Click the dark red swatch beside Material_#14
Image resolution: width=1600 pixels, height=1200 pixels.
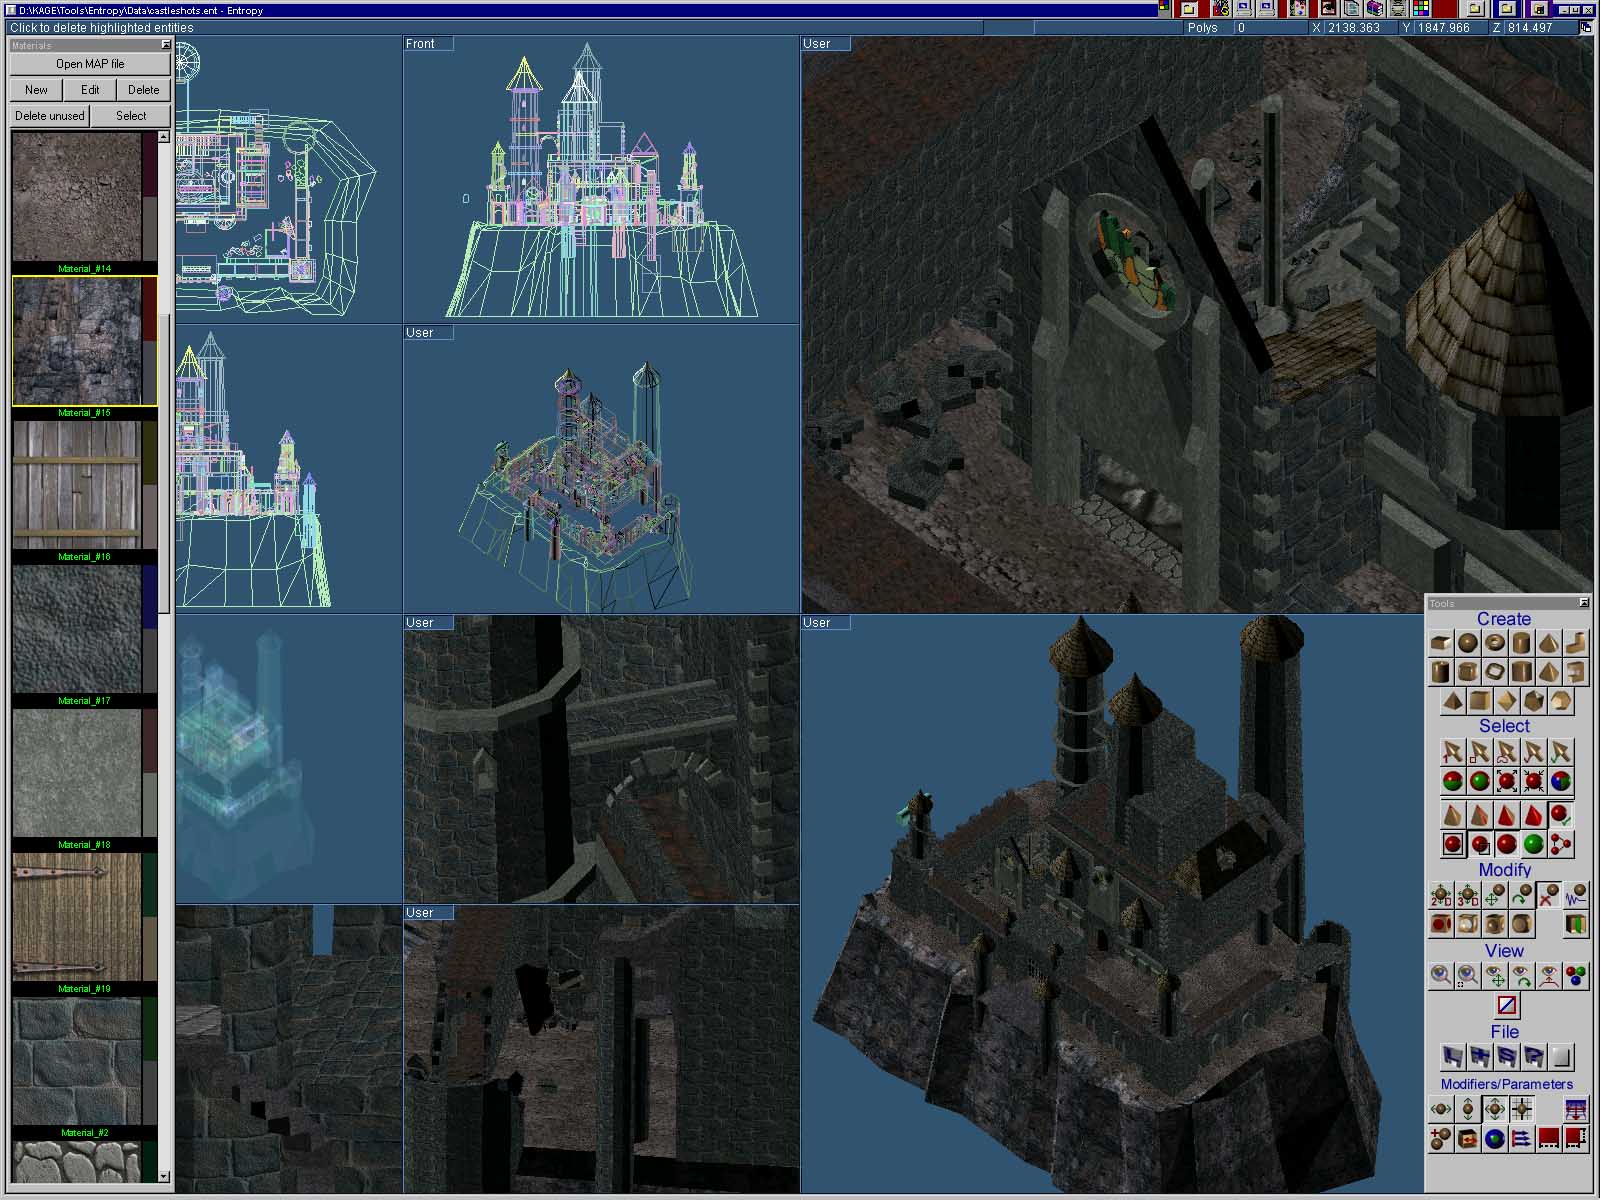[150, 165]
